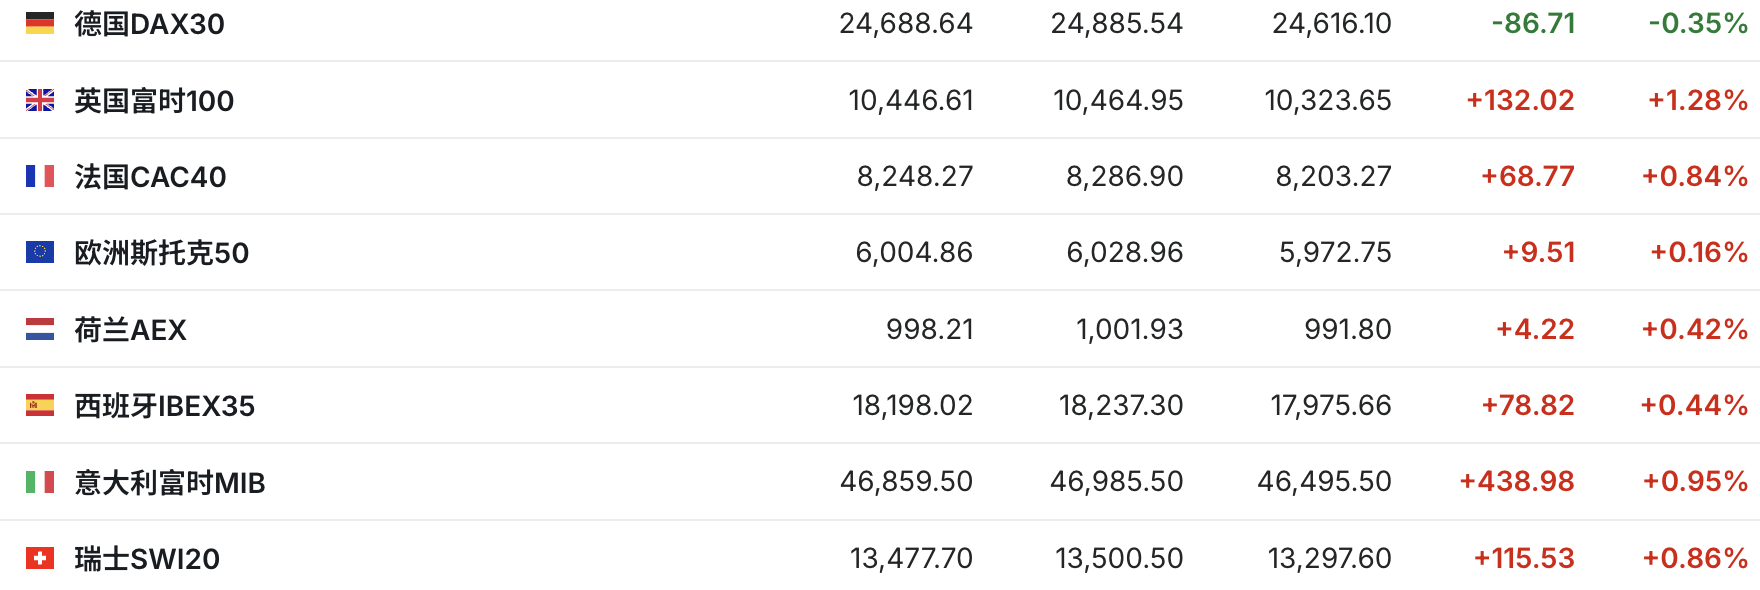Screen dimensions: 1760x590
Task: Open the 欧洲斯托克50 index page
Action: (x=162, y=253)
